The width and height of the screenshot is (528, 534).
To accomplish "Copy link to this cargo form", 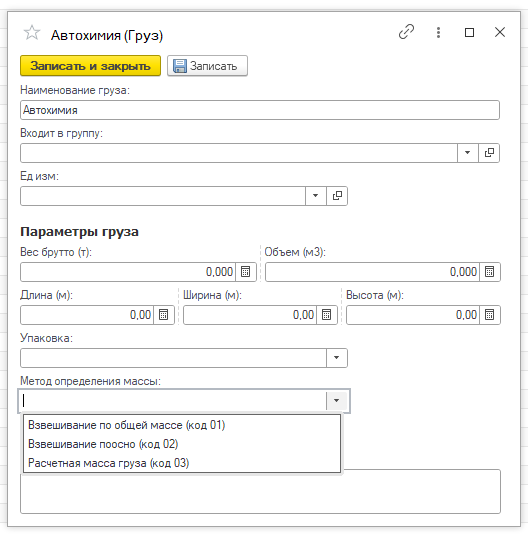I will pyautogui.click(x=406, y=32).
